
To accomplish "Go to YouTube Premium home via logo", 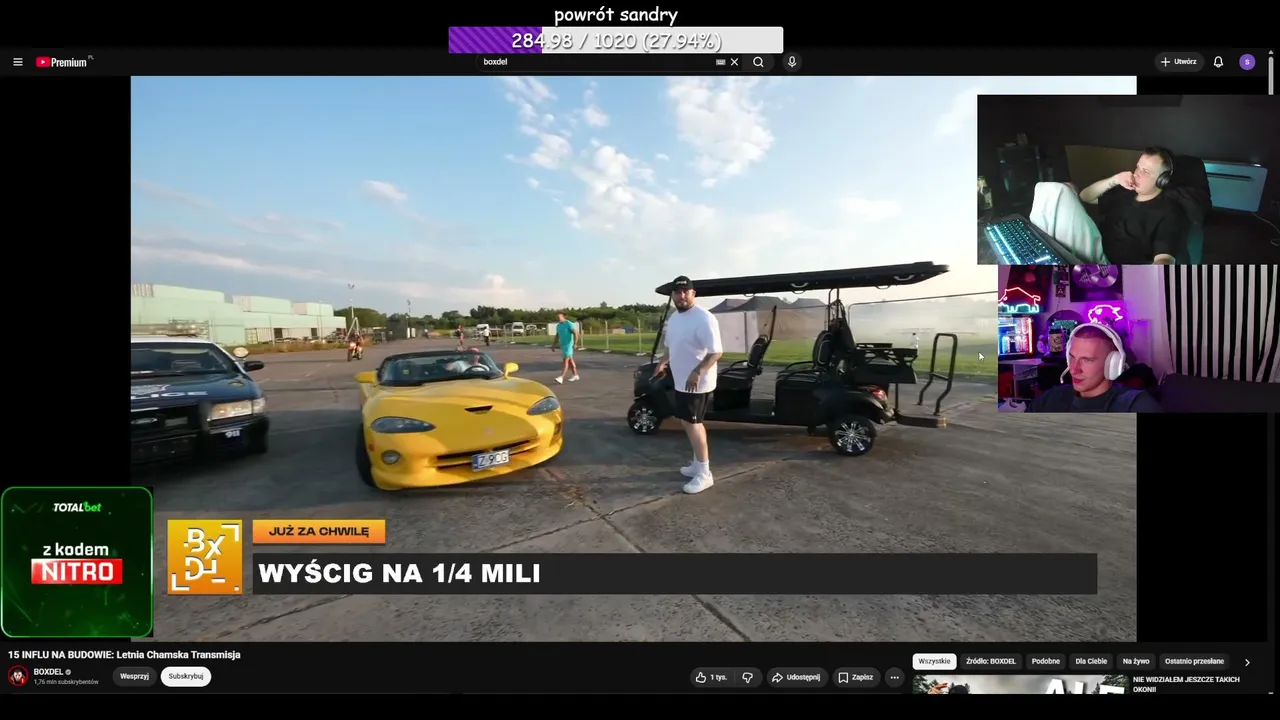I will pos(64,62).
